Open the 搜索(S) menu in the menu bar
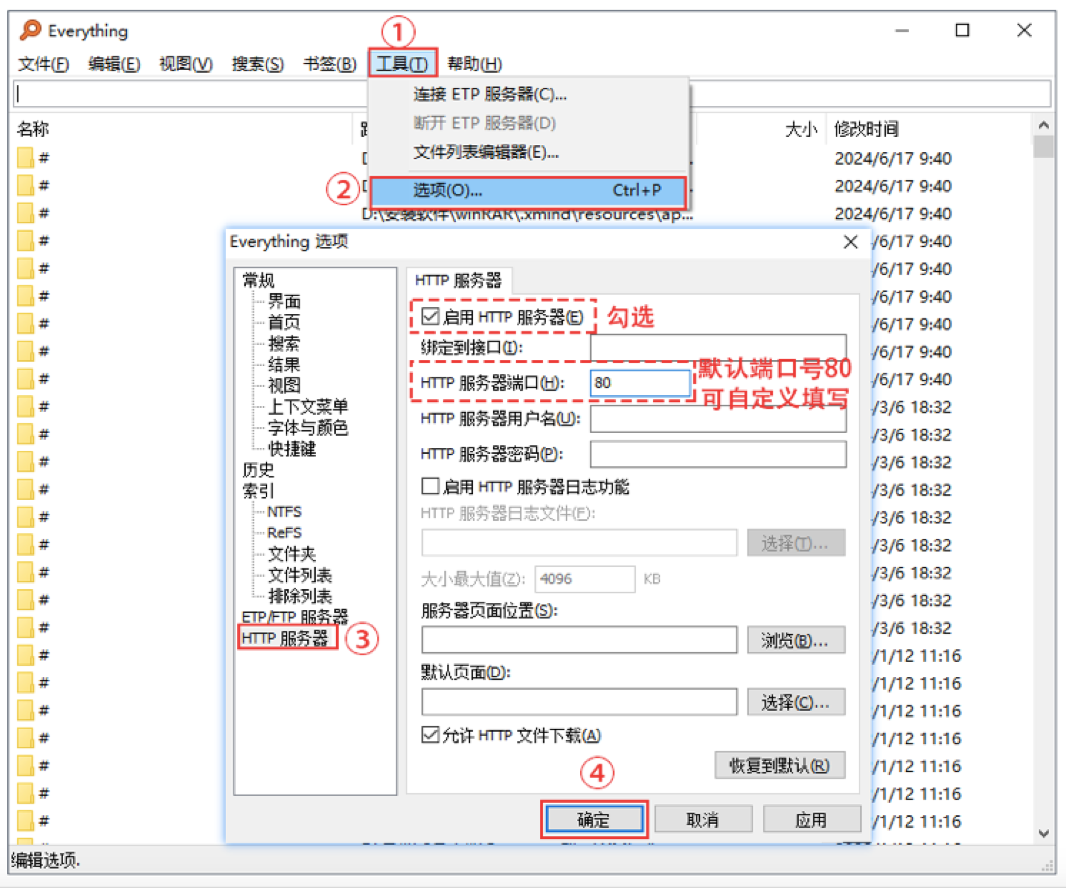This screenshot has height=888, width=1066. click(x=258, y=64)
